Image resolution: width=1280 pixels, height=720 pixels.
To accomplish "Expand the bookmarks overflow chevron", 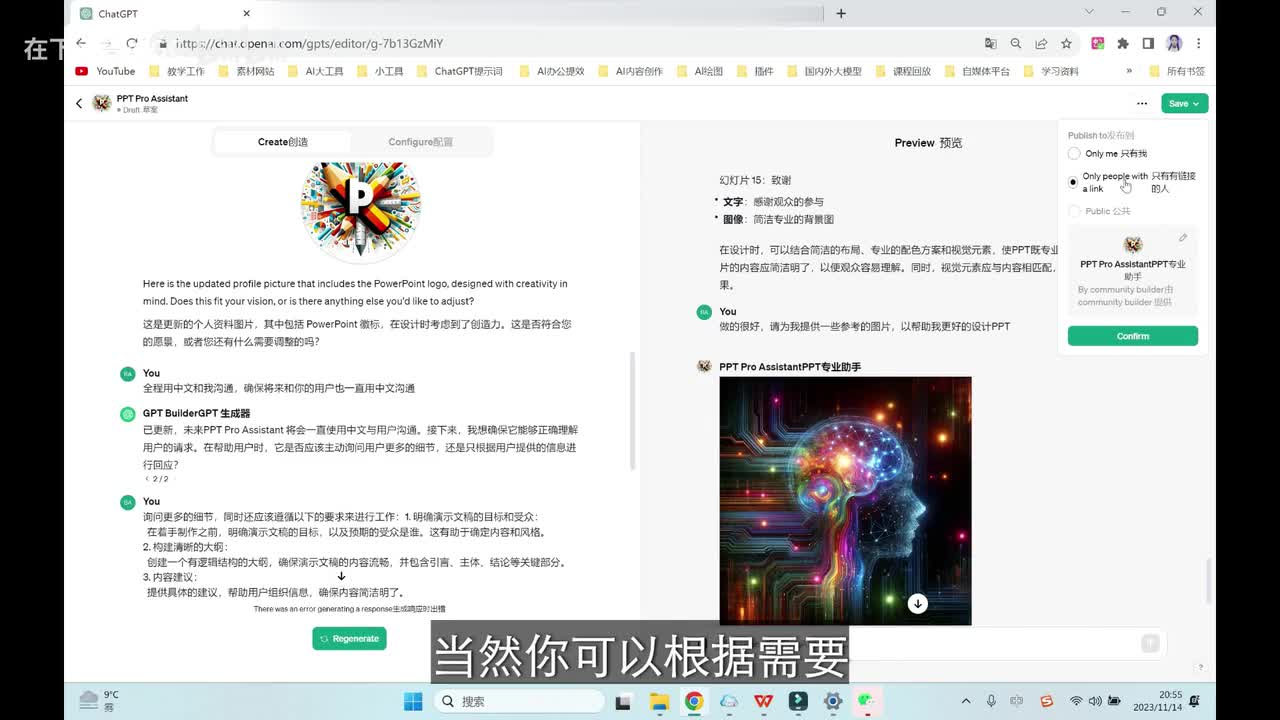I will 1129,71.
